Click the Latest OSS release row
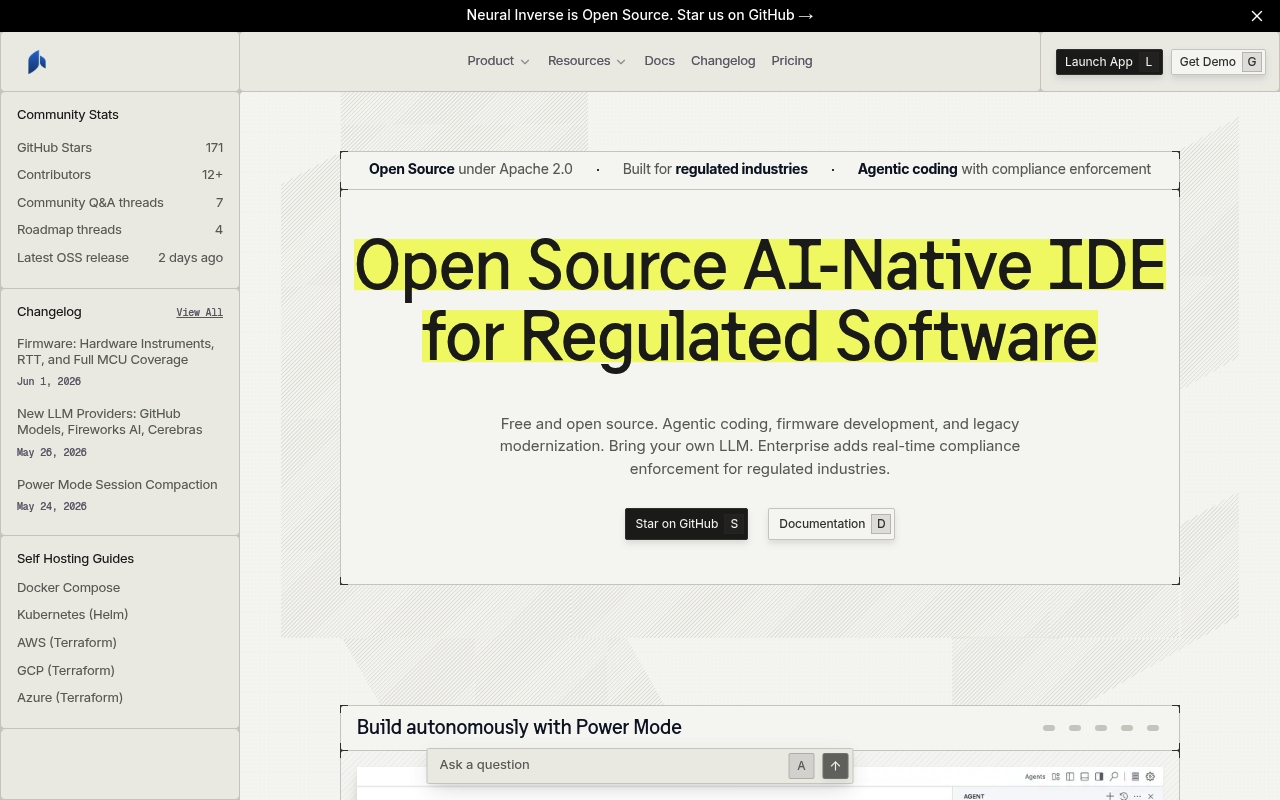The image size is (1280, 800). pos(120,257)
